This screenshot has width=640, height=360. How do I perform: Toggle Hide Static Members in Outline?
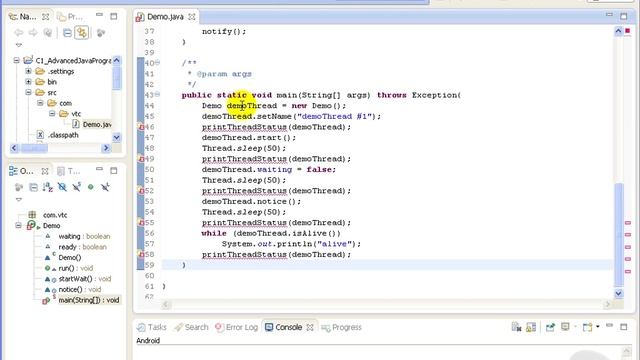[x=77, y=187]
